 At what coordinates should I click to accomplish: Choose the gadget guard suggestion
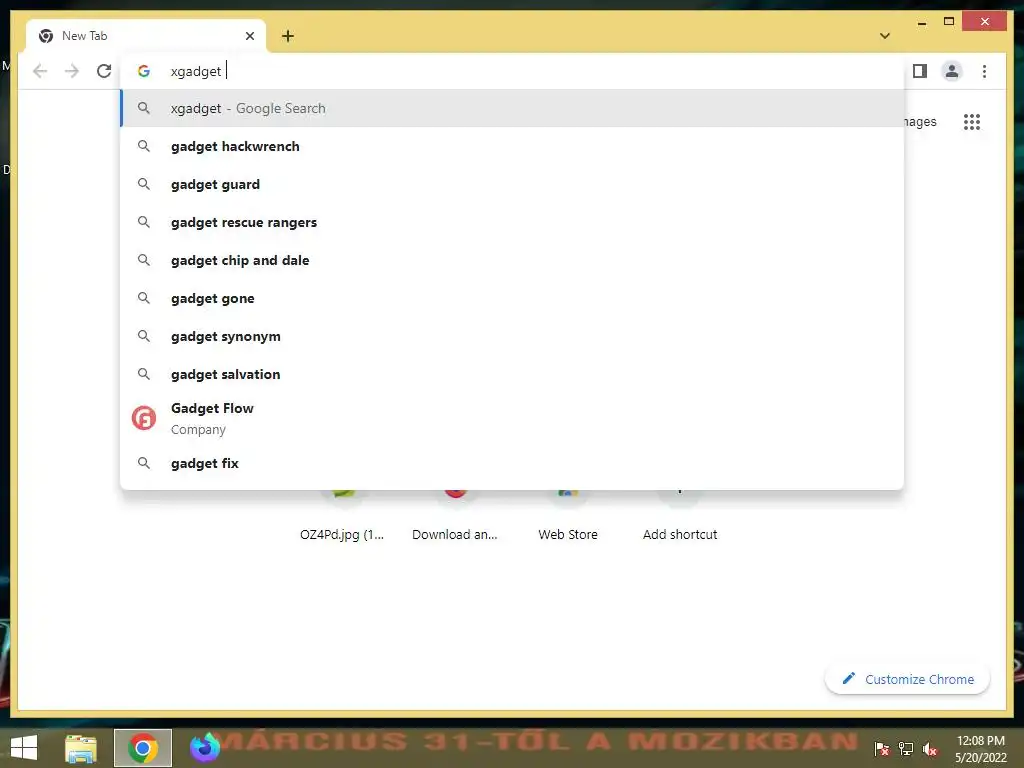(512, 184)
